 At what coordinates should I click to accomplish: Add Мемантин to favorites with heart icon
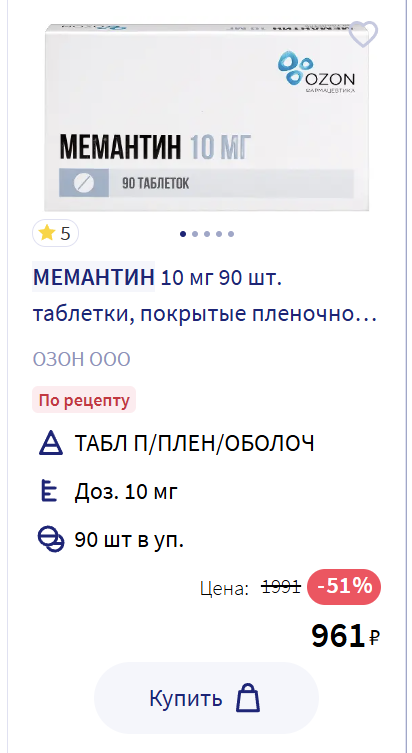point(363,34)
